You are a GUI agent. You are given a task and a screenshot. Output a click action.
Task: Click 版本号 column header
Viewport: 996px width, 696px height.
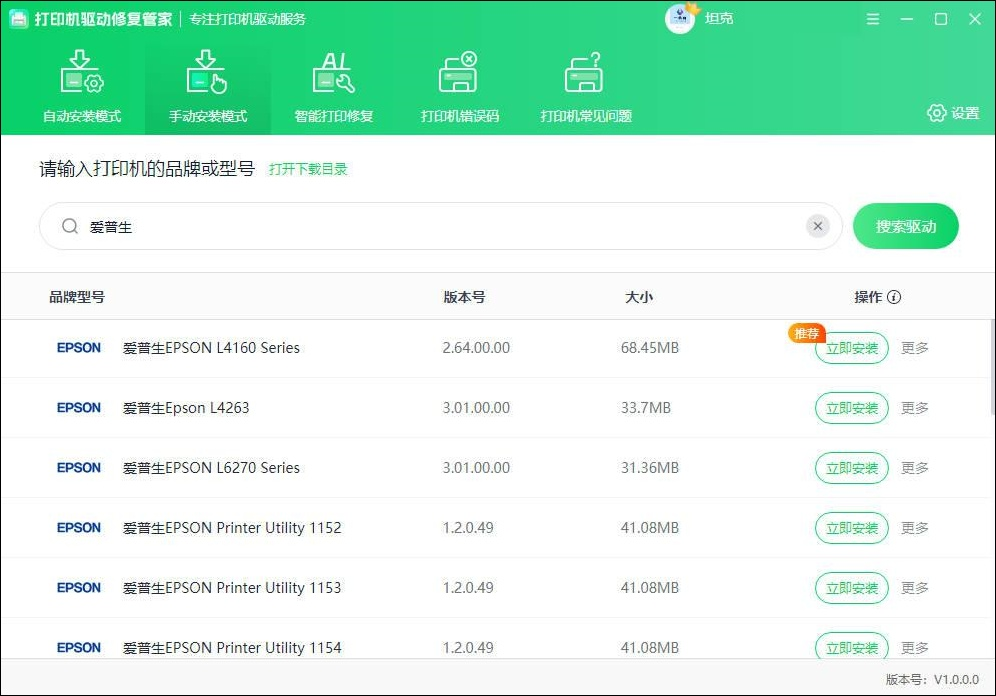click(x=464, y=297)
